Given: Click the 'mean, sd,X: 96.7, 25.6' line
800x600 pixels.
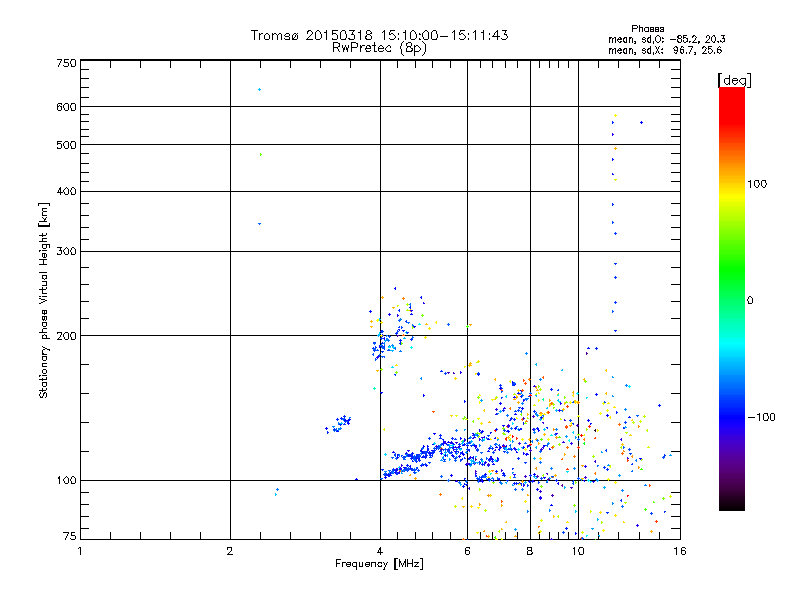Looking at the screenshot, I should (x=665, y=50).
